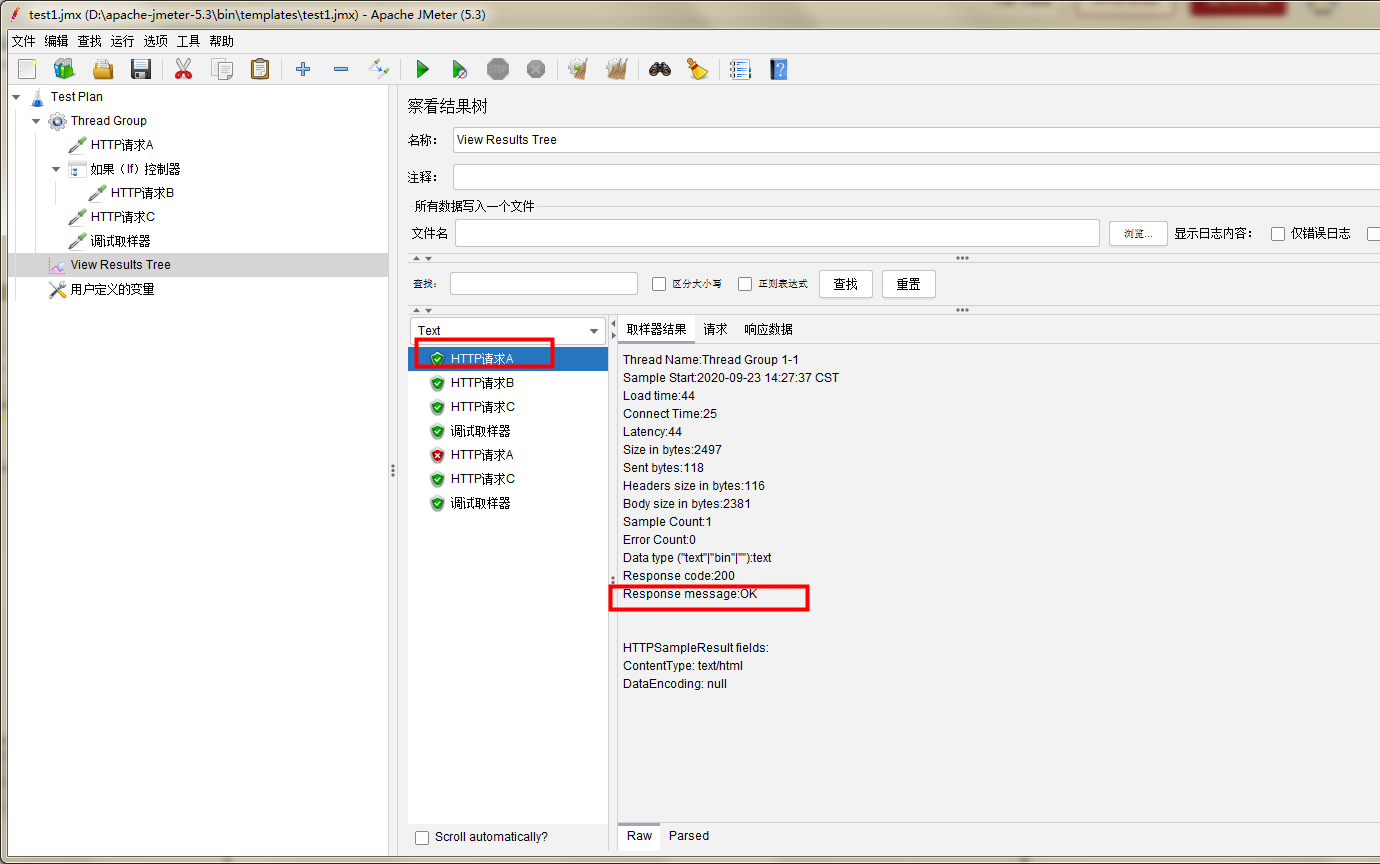Select 调试取样器 in the test plan tree
Viewport: 1380px width, 864px height.
121,241
